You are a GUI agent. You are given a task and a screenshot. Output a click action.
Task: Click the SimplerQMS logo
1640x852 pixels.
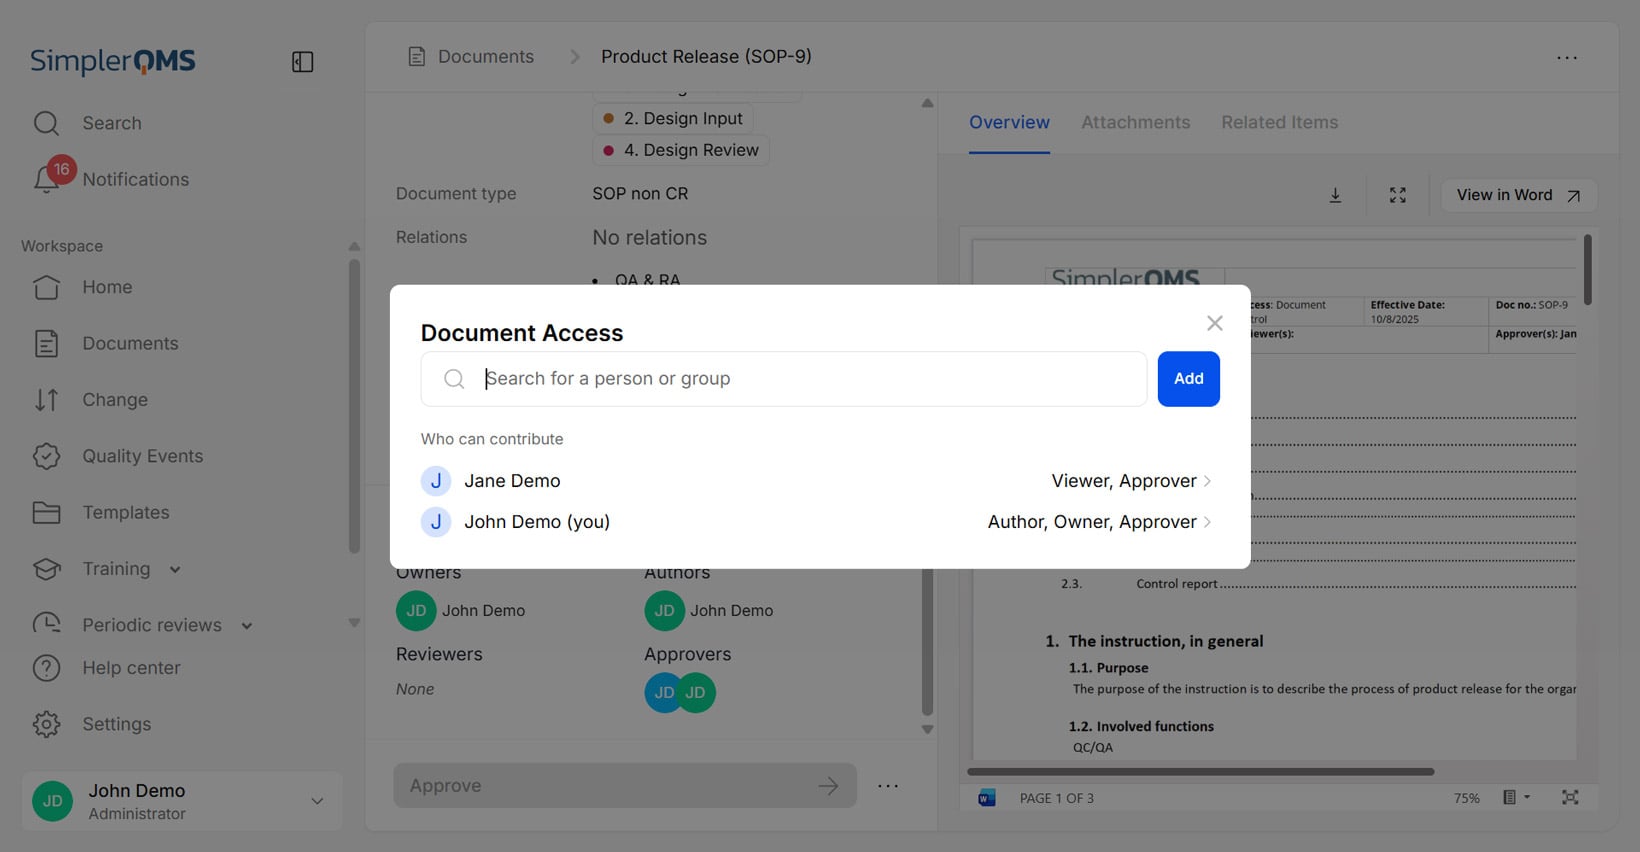point(113,61)
